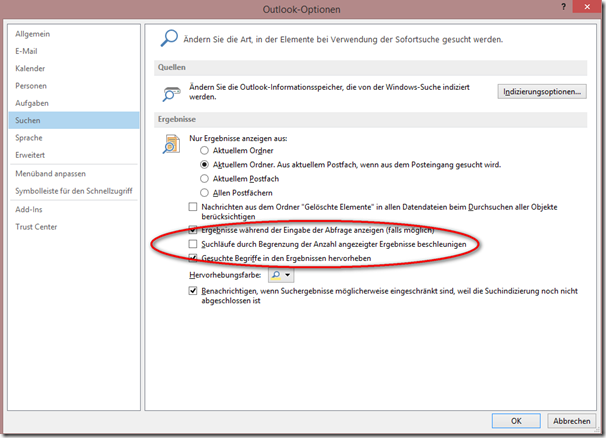This screenshot has width=606, height=438.
Task: Enable including Gelöschte Elemente messages checkbox
Action: coord(192,207)
